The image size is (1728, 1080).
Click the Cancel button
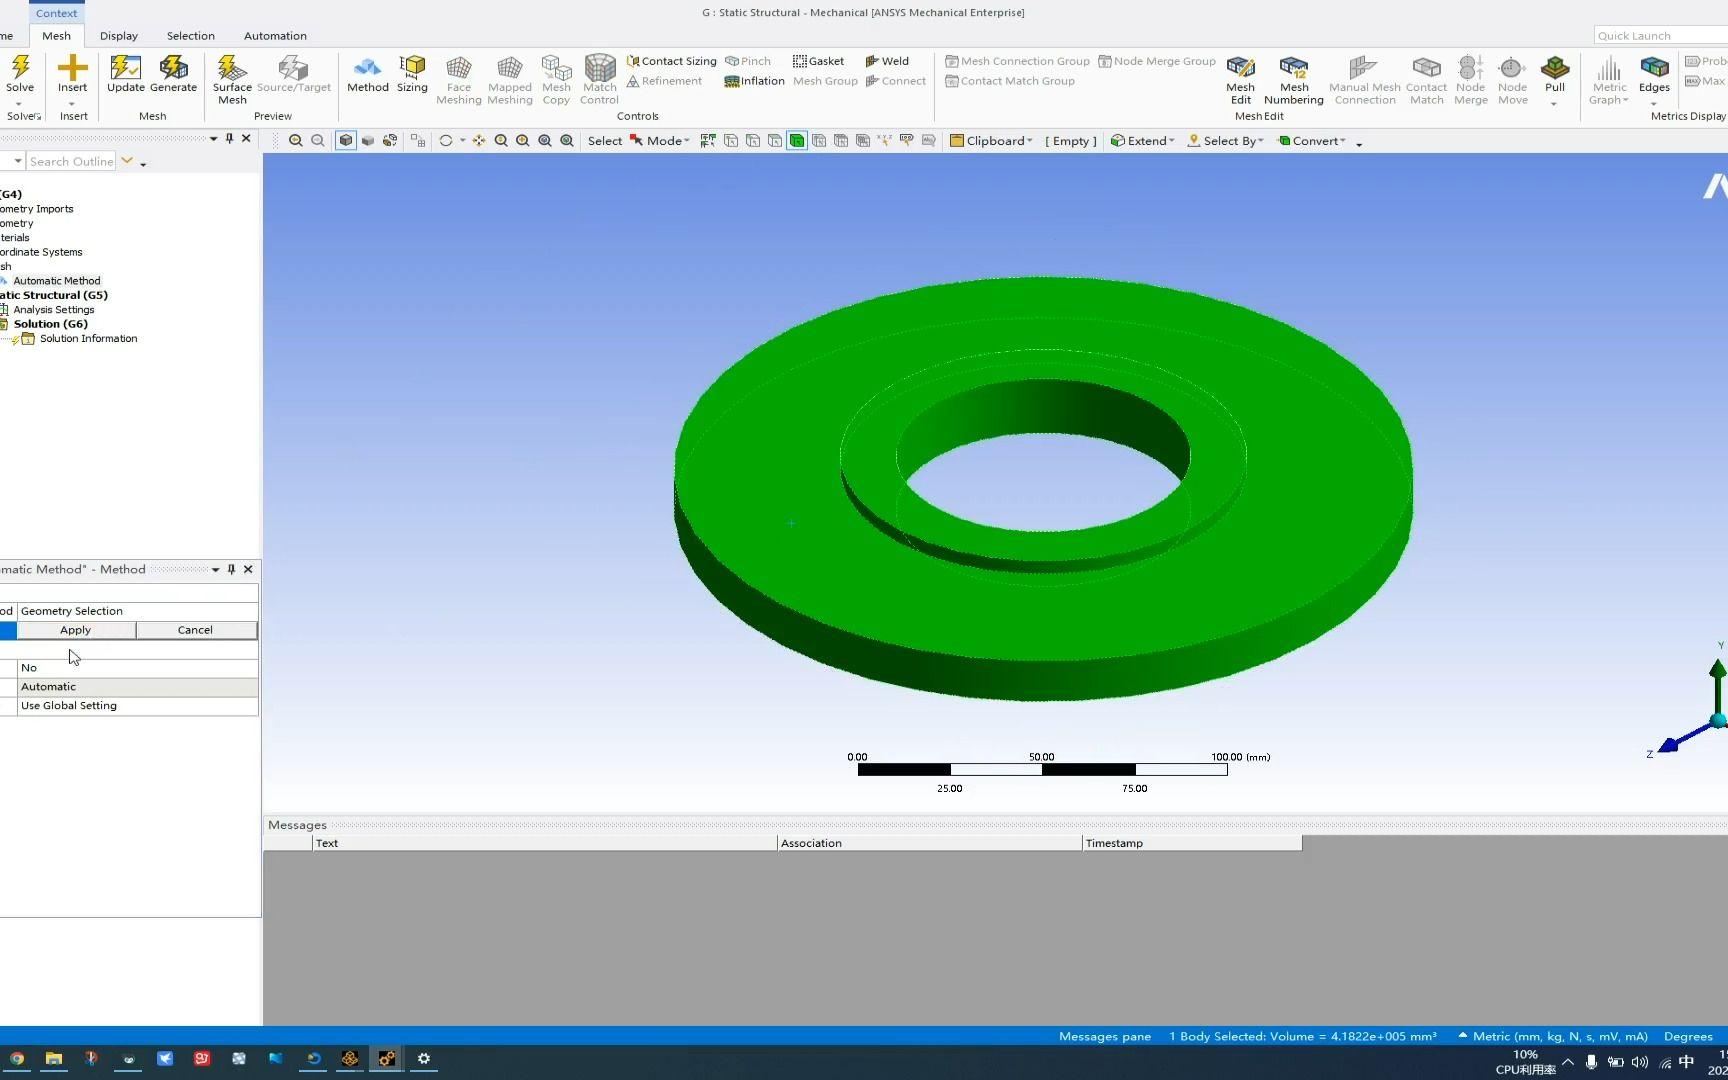[195, 630]
